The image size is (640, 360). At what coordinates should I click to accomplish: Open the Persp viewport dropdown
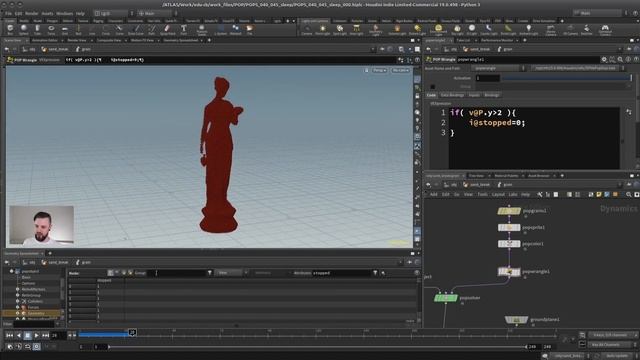pyautogui.click(x=379, y=71)
